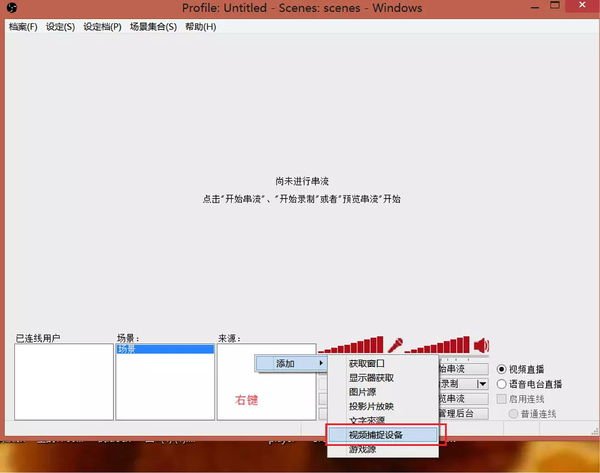Image resolution: width=600 pixels, height=473 pixels.
Task: Open the 设定(S) menu
Action: pyautogui.click(x=60, y=27)
